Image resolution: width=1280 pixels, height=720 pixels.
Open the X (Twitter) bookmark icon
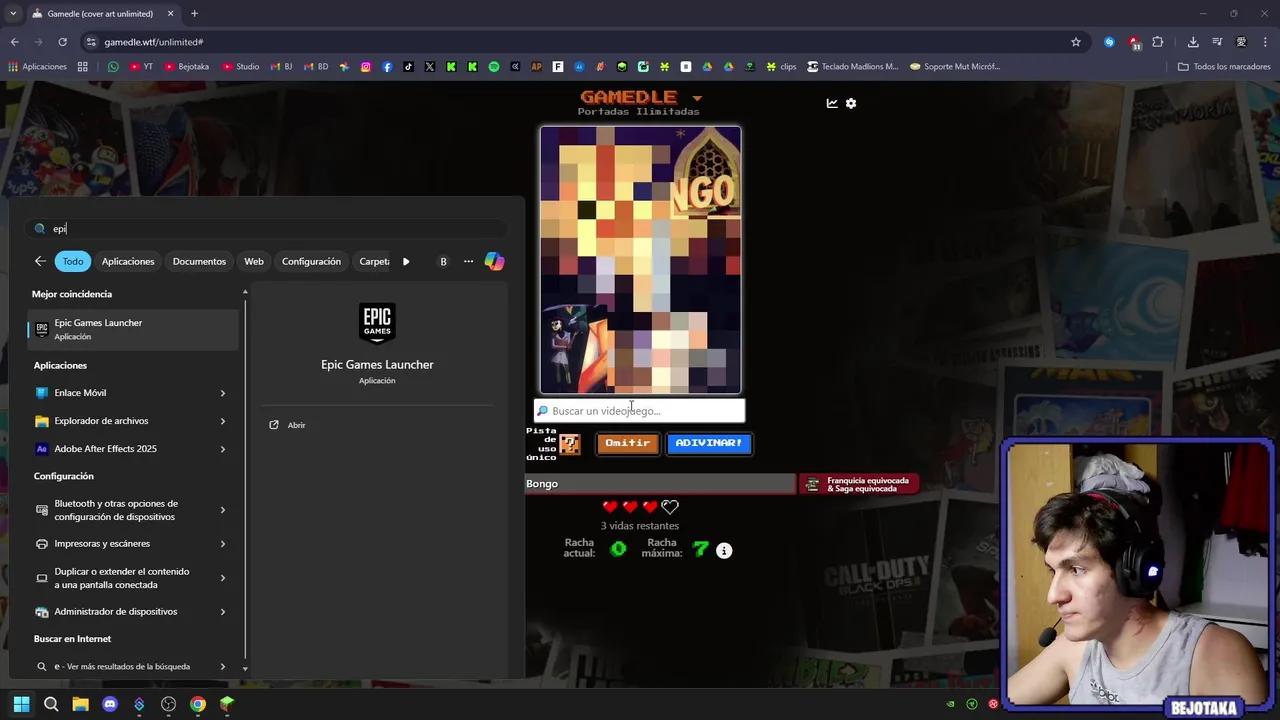[430, 67]
